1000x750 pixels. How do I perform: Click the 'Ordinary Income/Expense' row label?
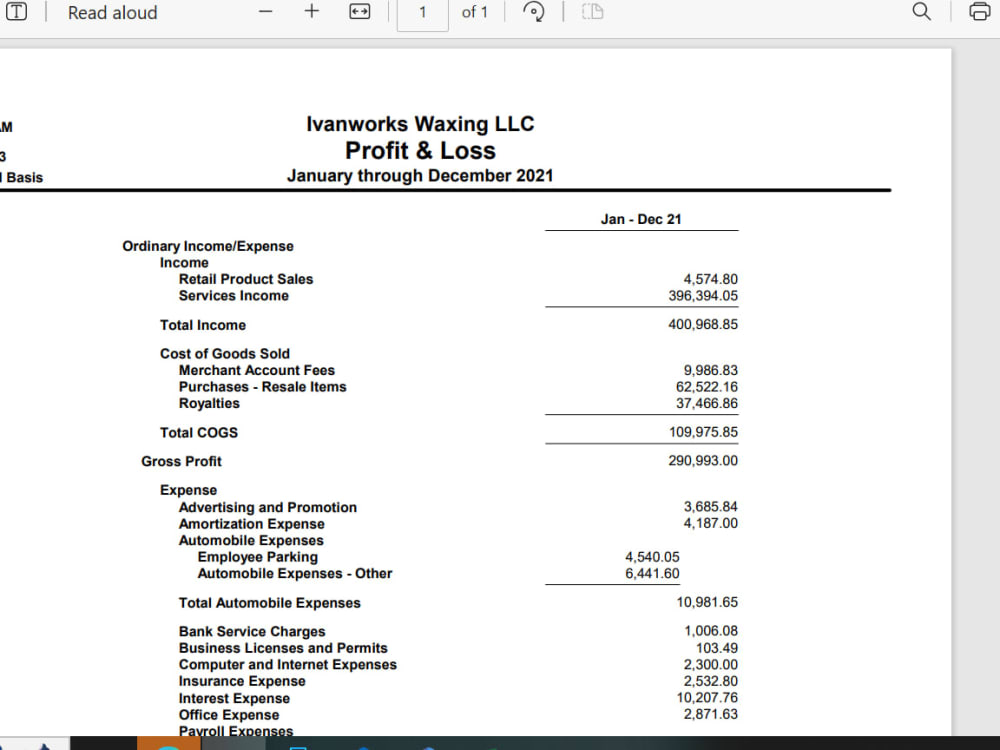[208, 246]
